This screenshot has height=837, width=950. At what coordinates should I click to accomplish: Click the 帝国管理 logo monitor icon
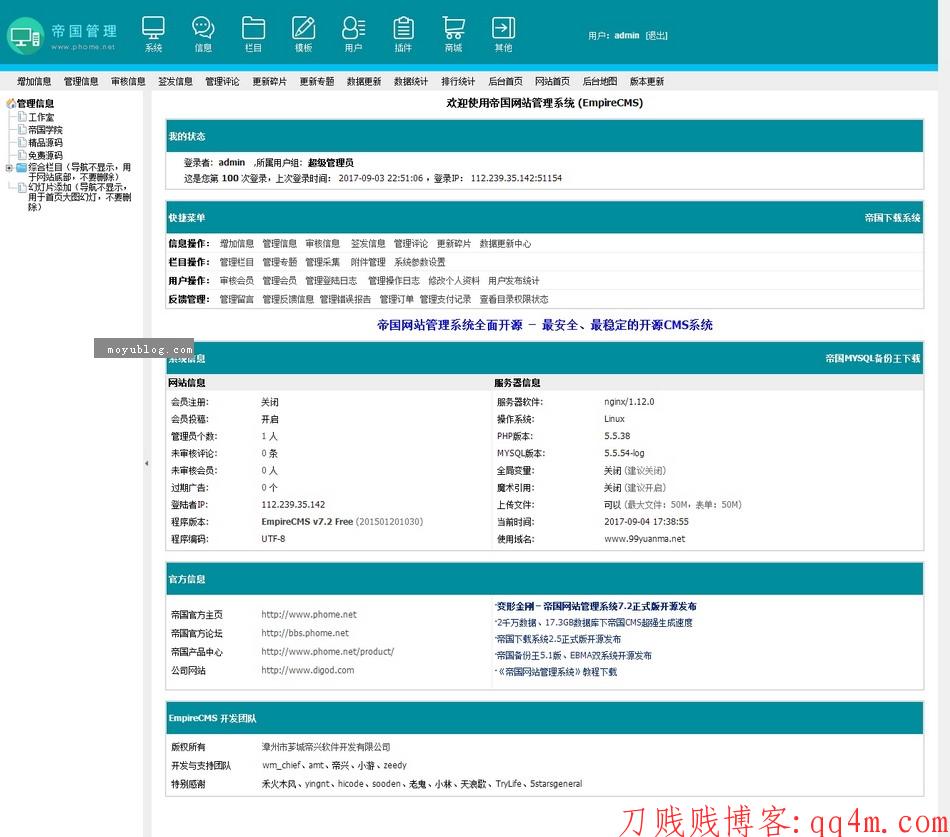point(25,36)
